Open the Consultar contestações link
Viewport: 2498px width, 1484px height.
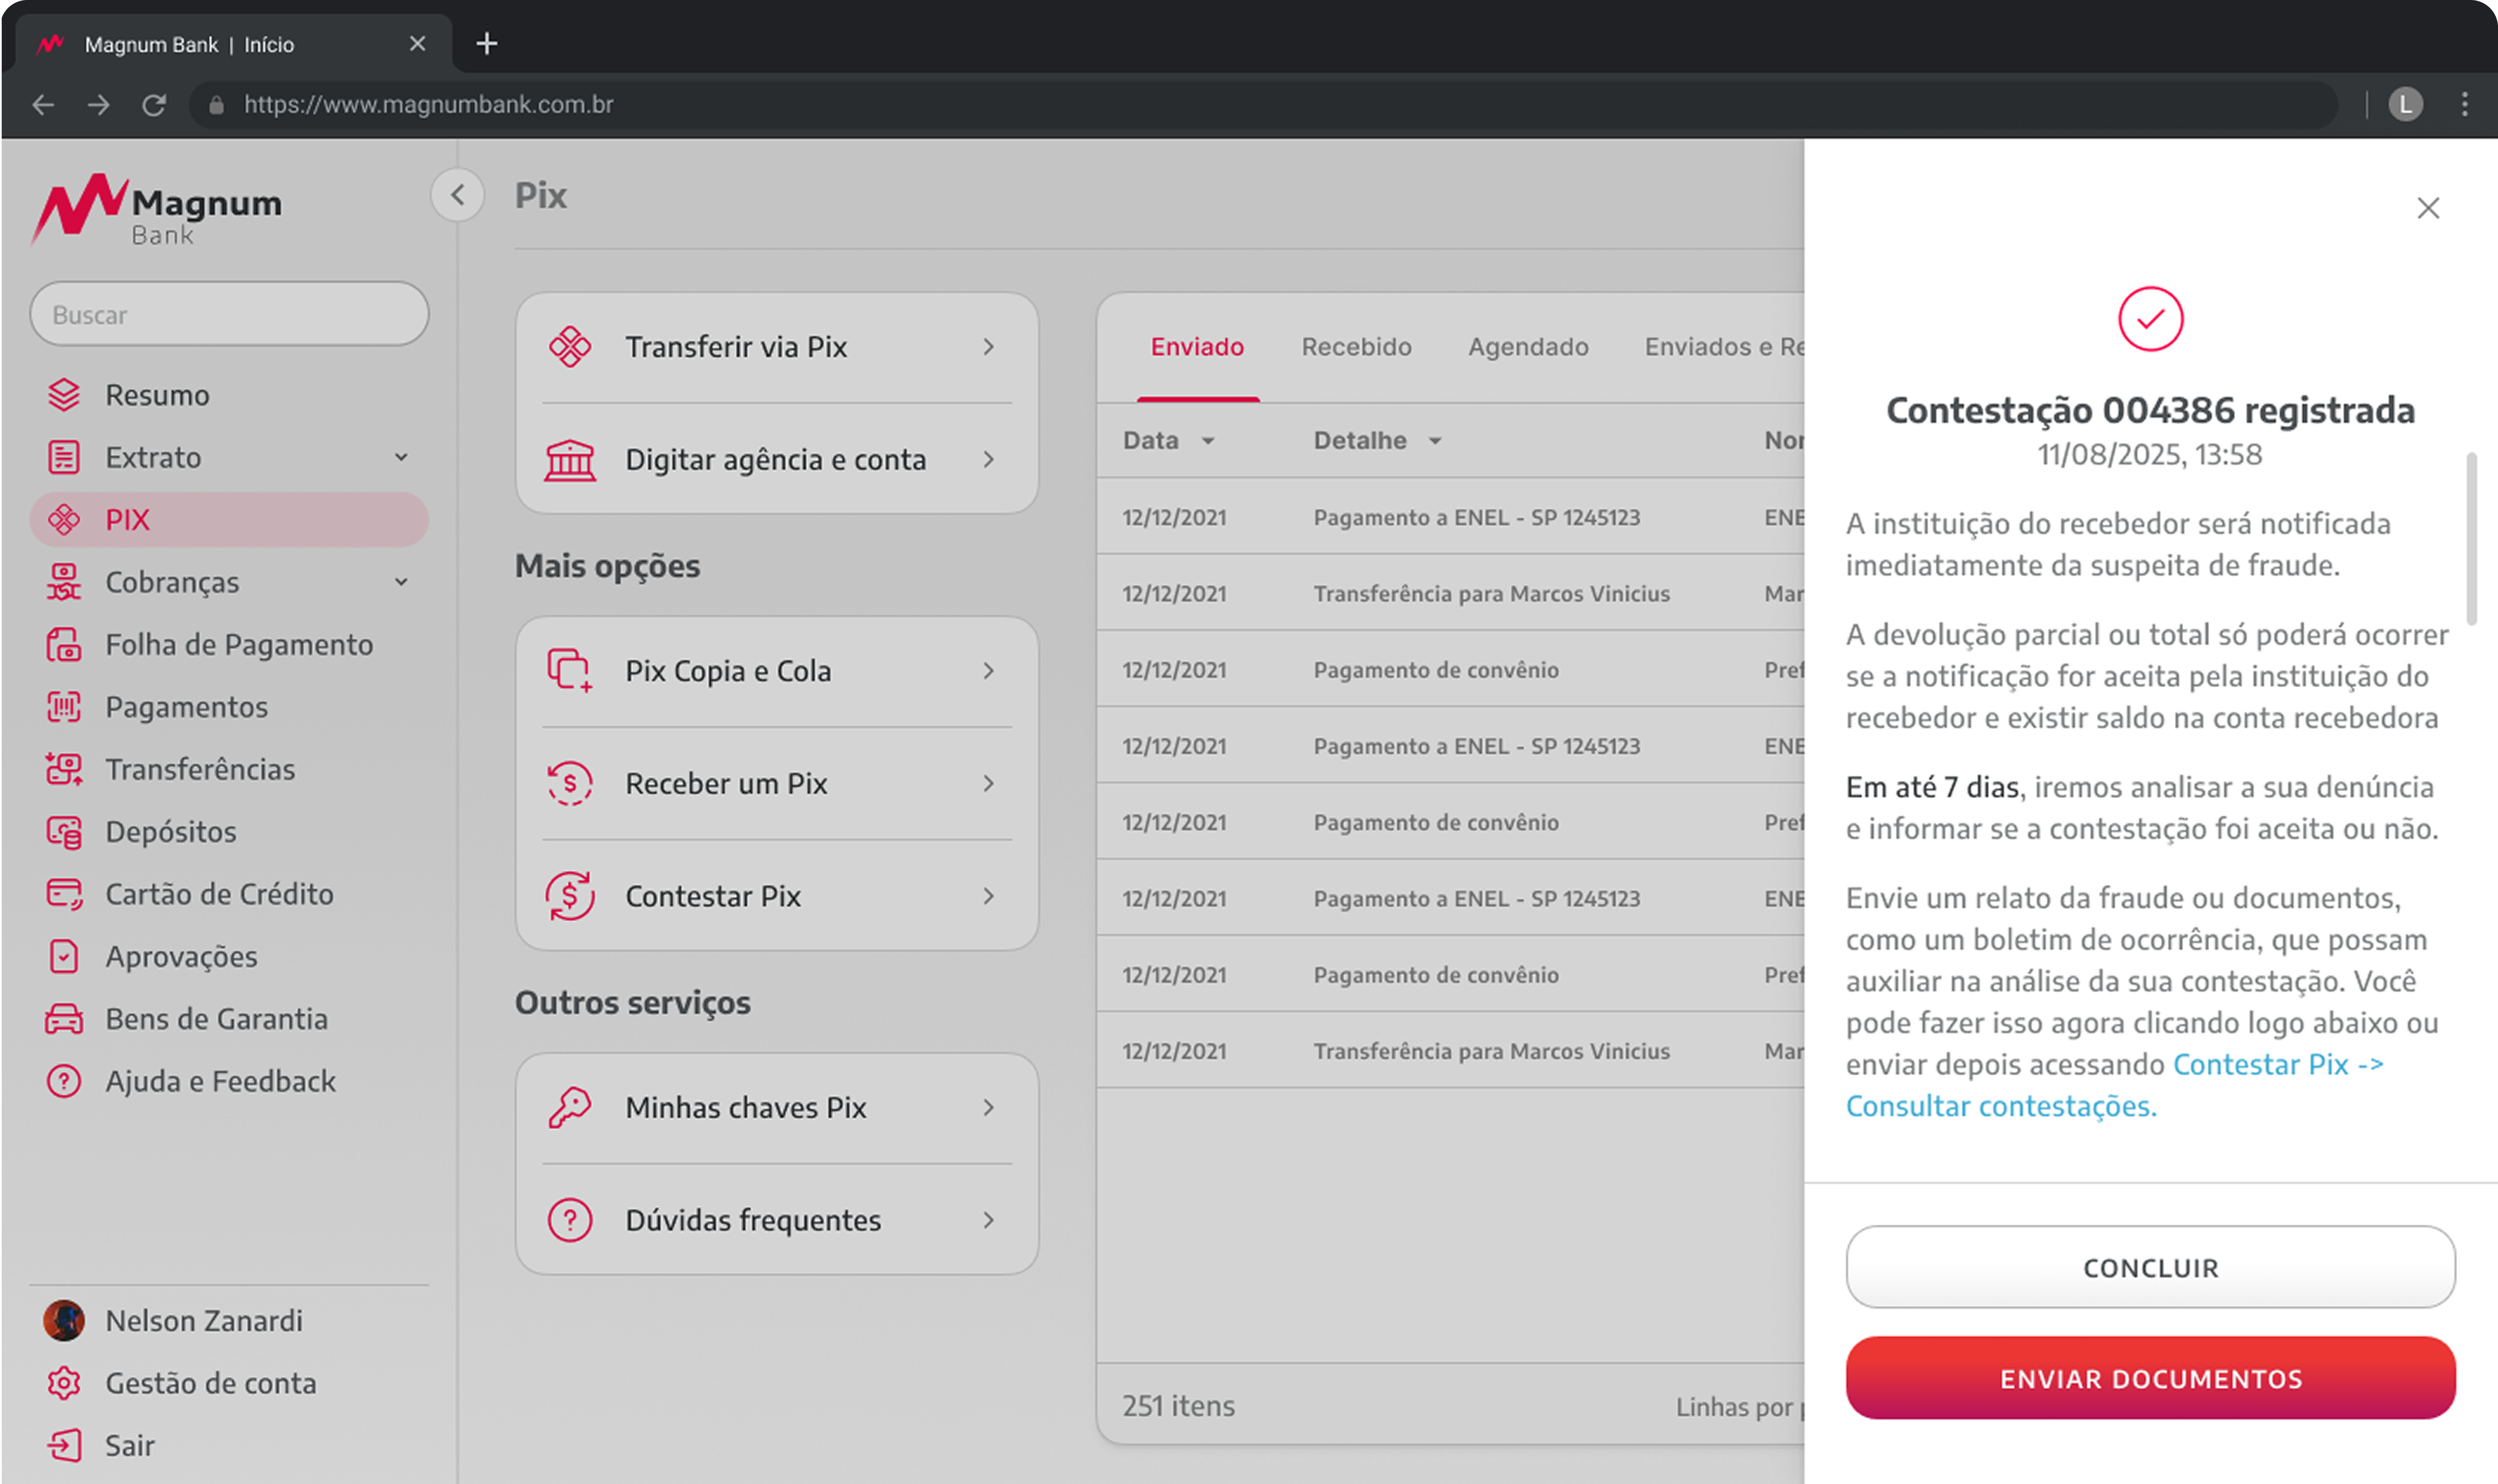[2000, 1106]
